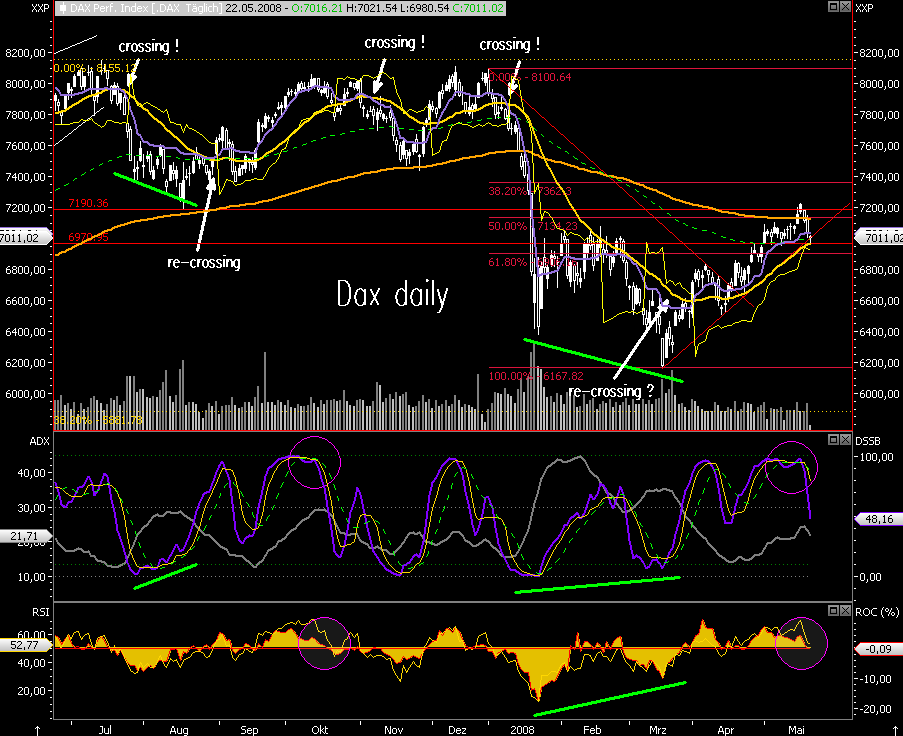Click the Mai label on time axis
Image resolution: width=903 pixels, height=736 pixels.
click(x=796, y=730)
